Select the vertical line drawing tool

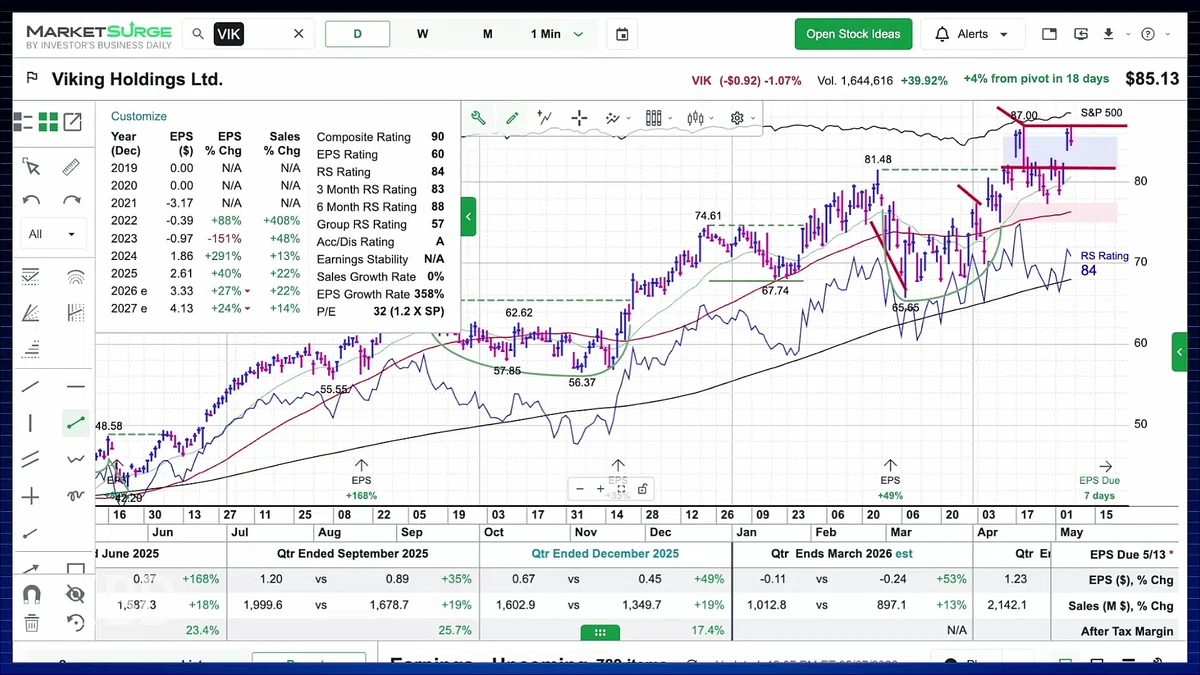(31, 423)
